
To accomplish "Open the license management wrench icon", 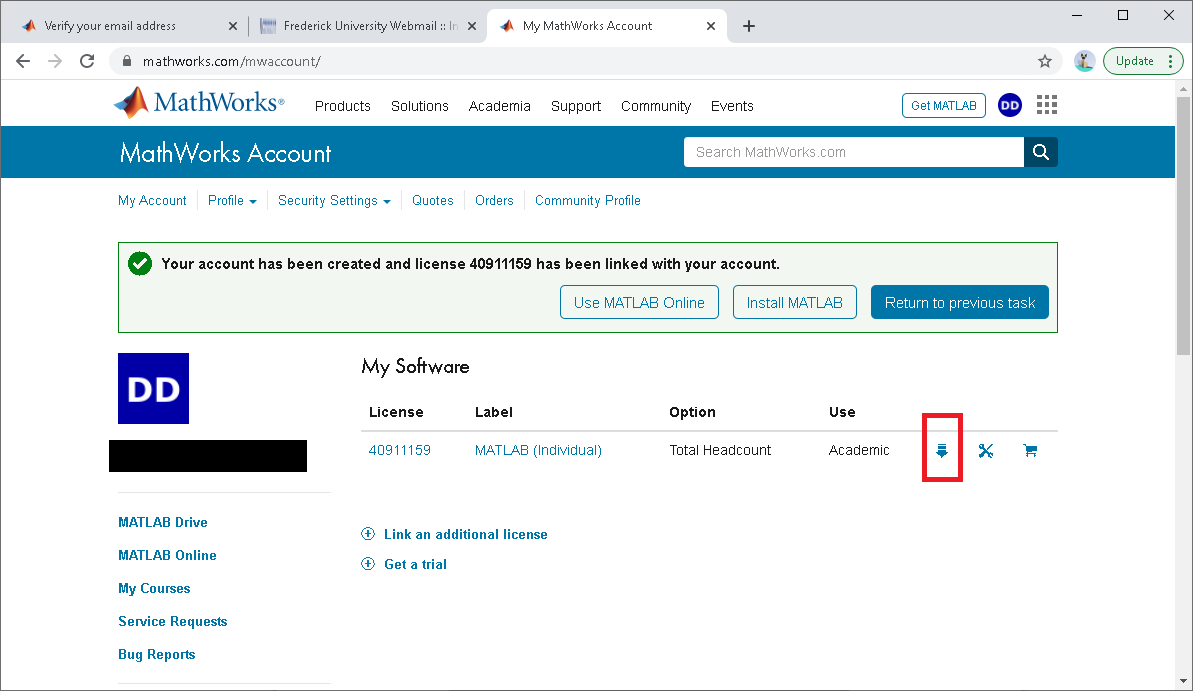I will 985,451.
